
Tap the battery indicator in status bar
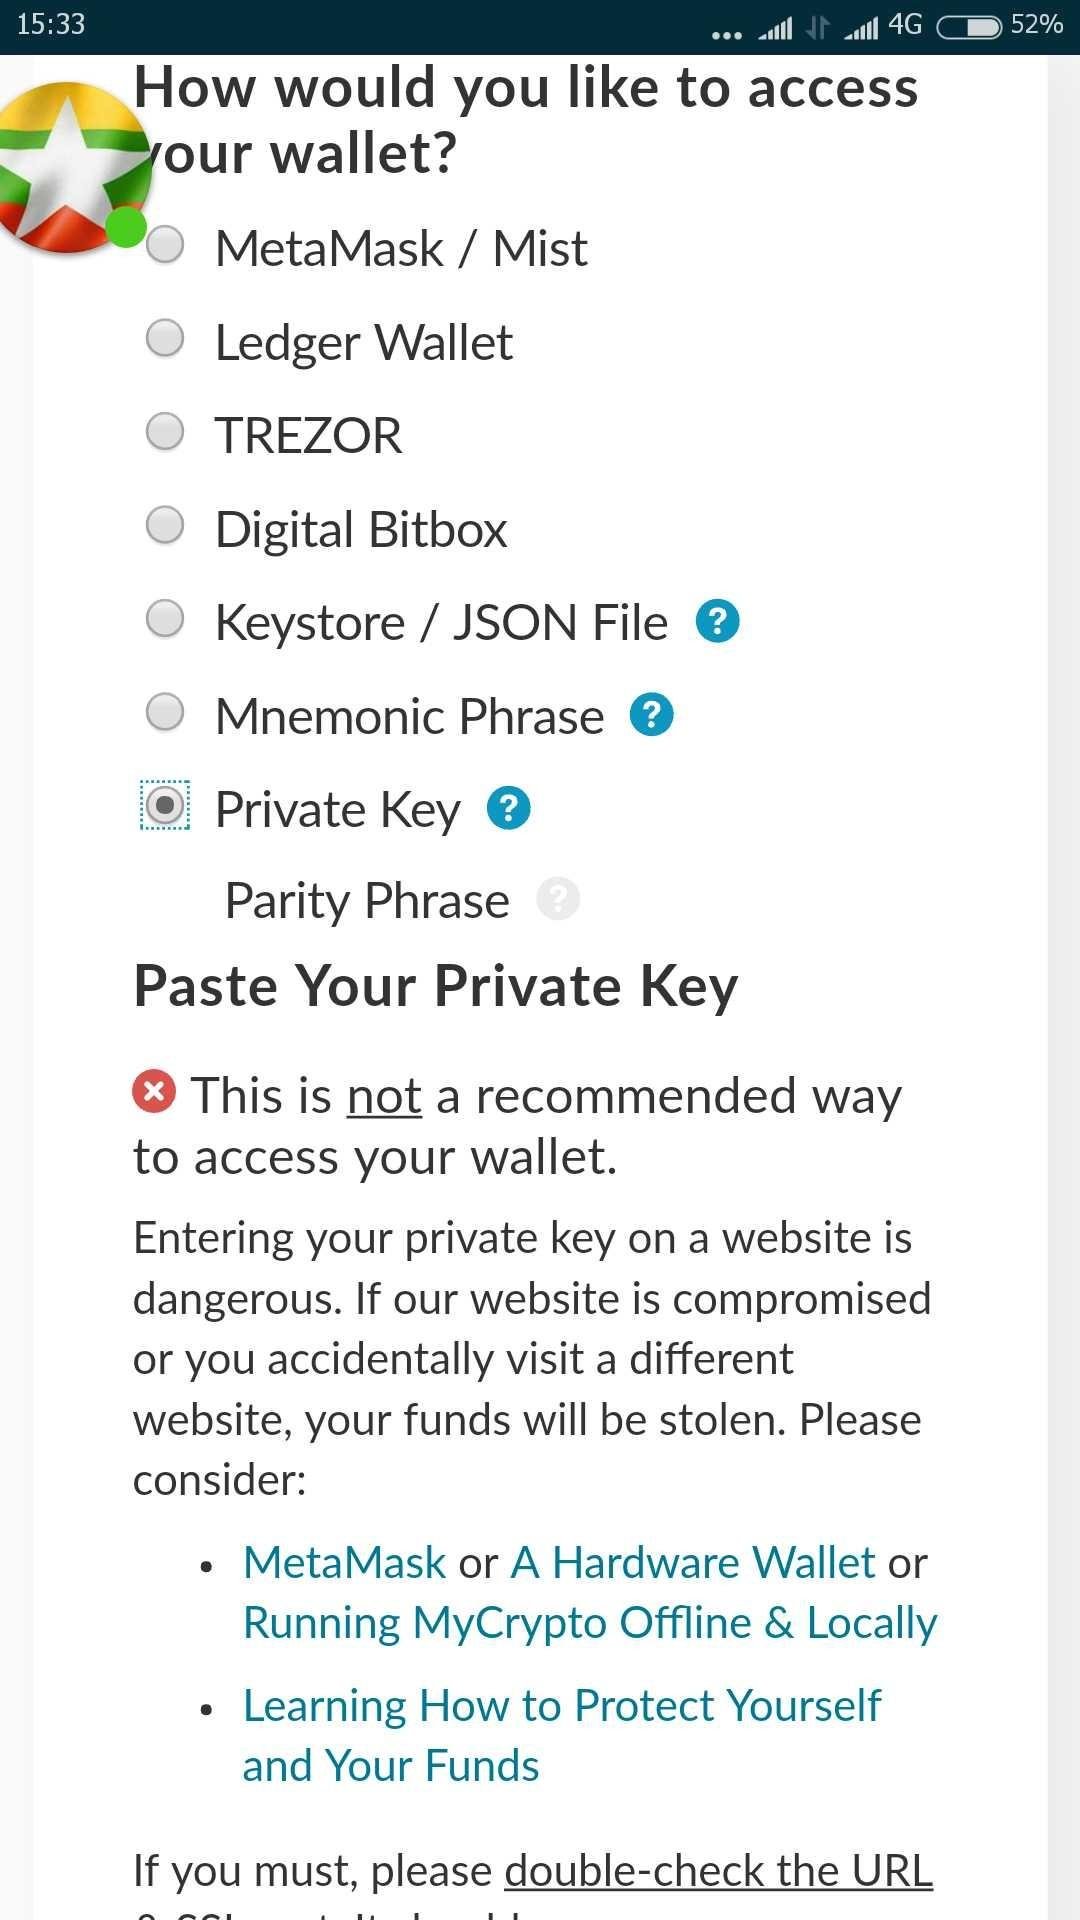point(969,26)
